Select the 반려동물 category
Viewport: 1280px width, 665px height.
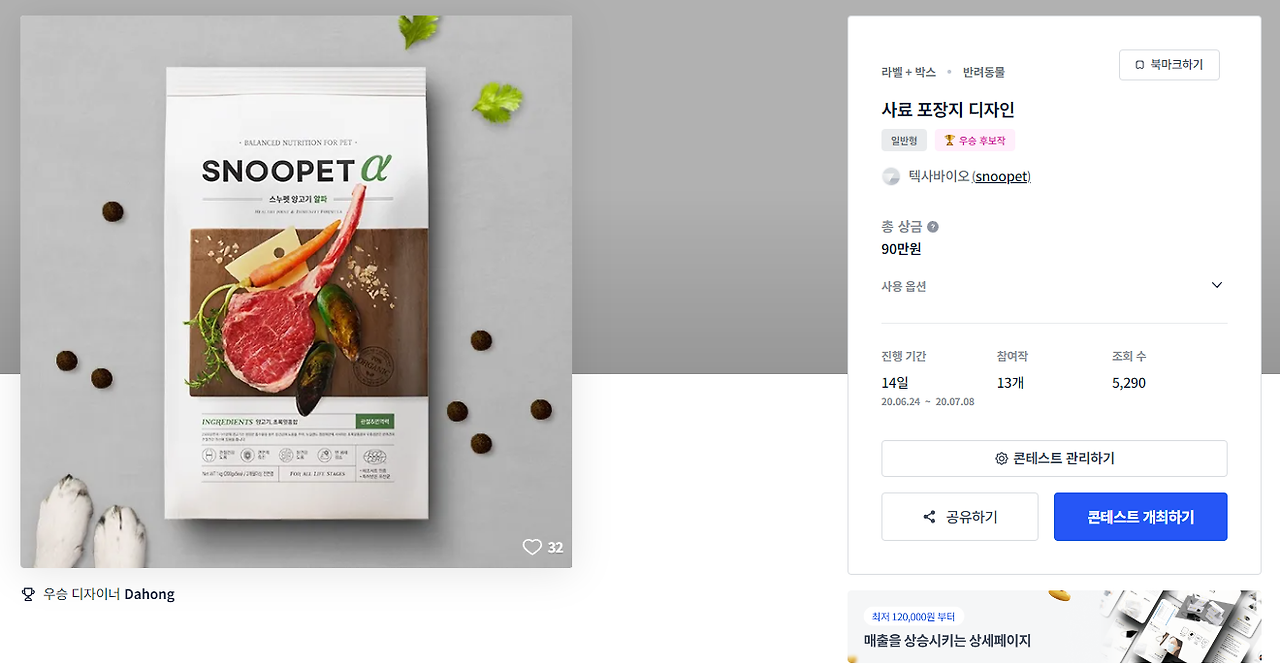pyautogui.click(x=984, y=72)
